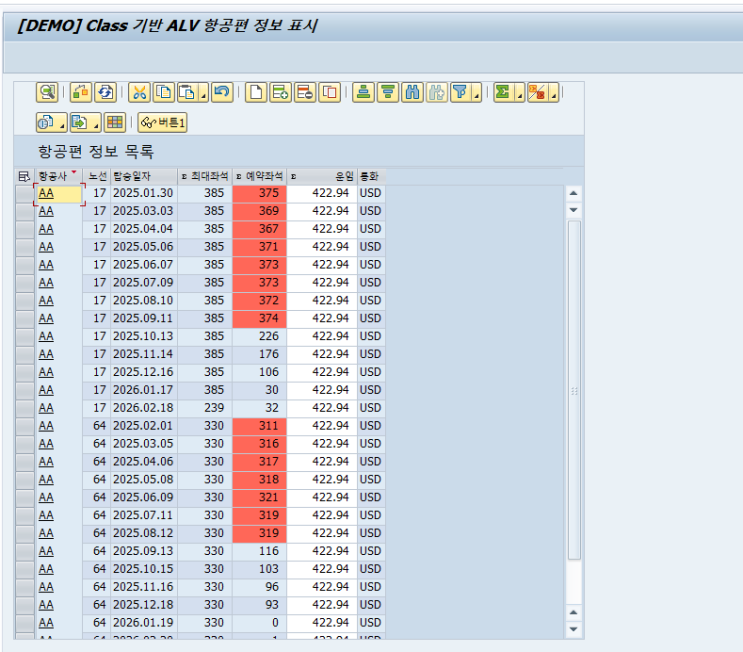743x652 pixels.
Task: Open AA link in the 2025.09.13 row
Action: [x=46, y=551]
